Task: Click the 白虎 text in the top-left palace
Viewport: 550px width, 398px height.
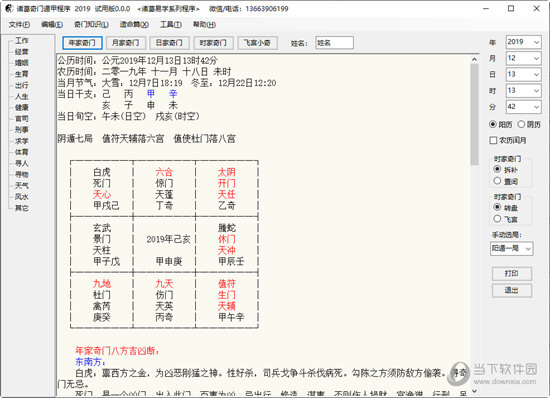Action: (x=102, y=172)
